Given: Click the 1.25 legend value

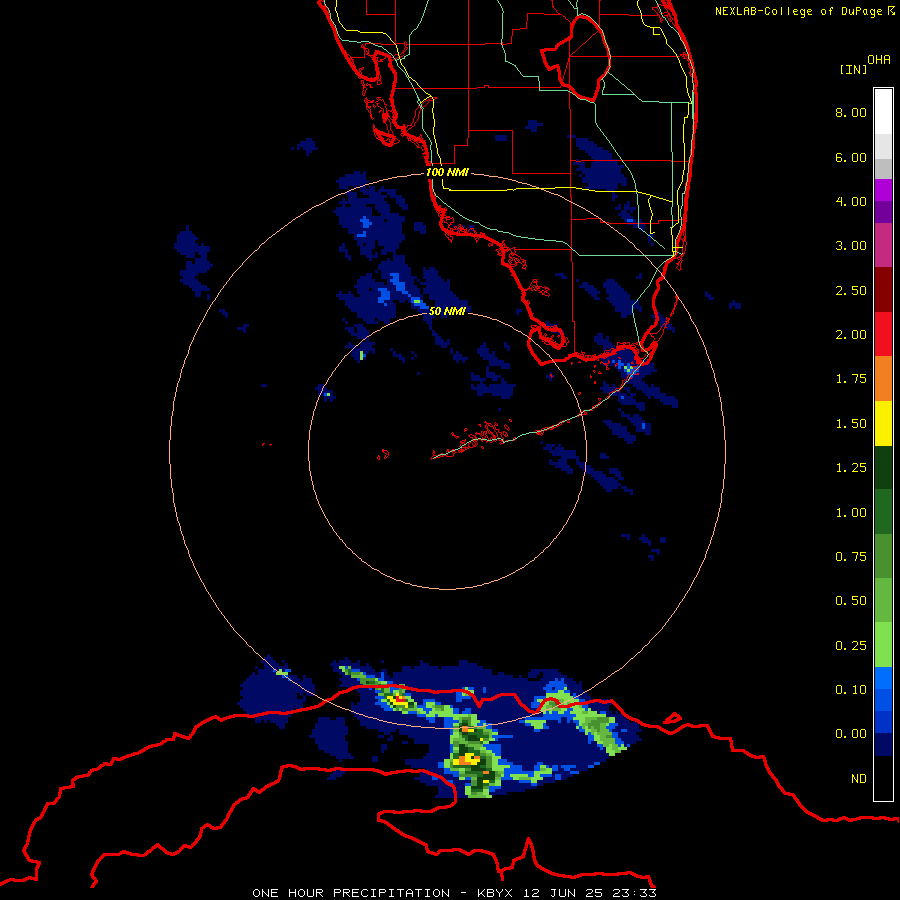Looking at the screenshot, I should click(x=851, y=468).
